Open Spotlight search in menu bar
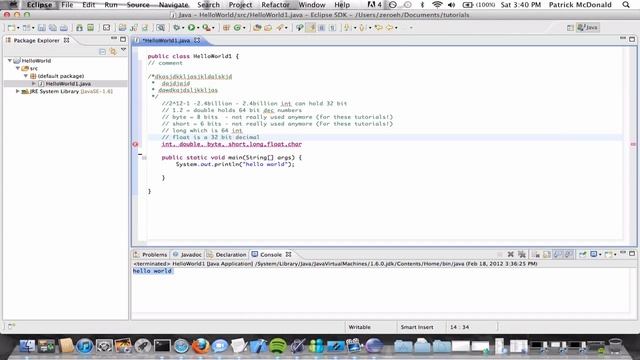This screenshot has width=640, height=360. tap(626, 5)
